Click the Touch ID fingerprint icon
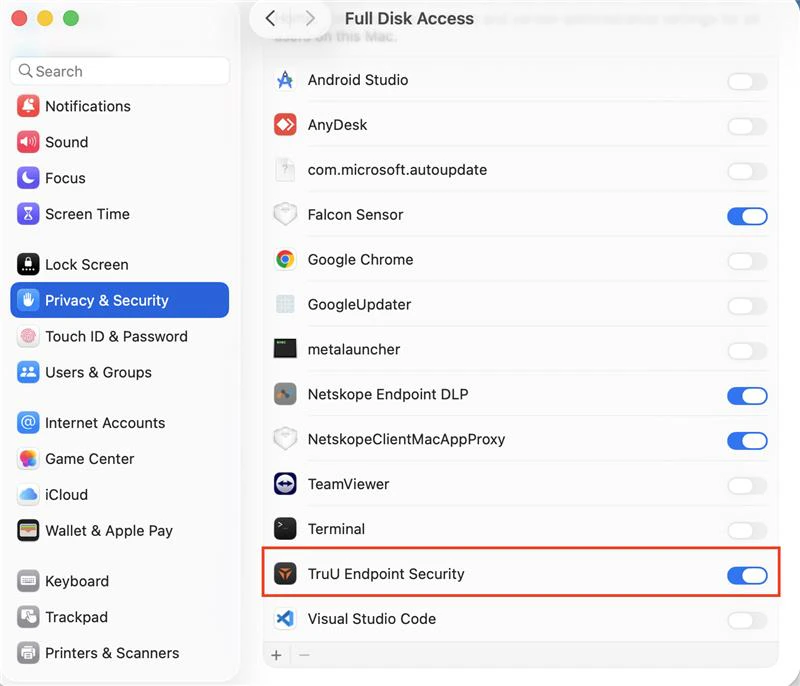Screen dimensions: 800x686 click(28, 336)
